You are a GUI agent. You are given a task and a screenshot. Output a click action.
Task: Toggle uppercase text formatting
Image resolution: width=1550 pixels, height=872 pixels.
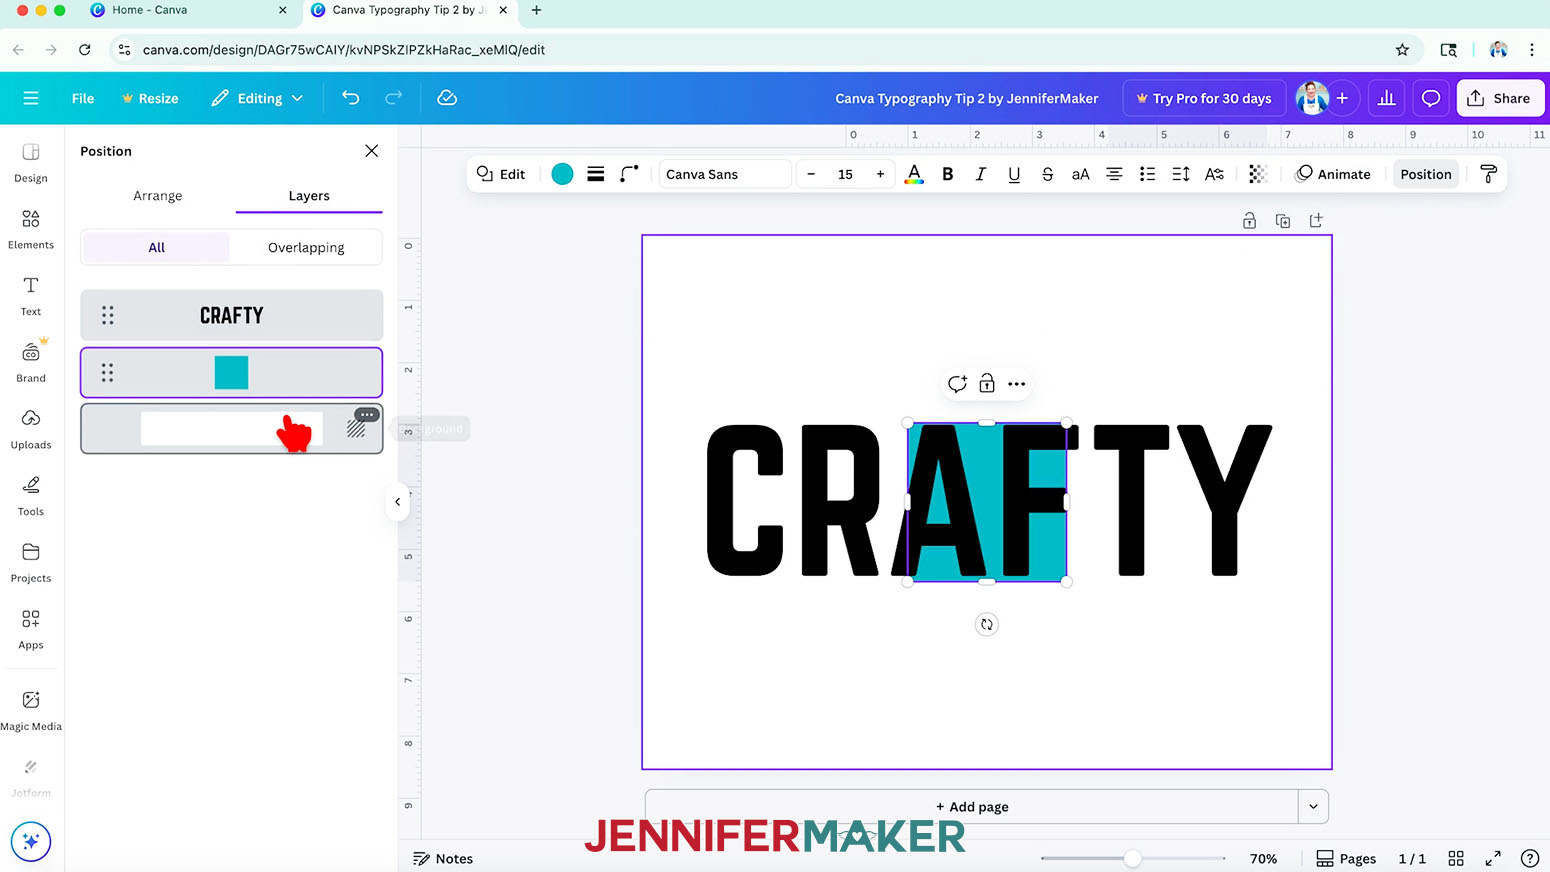(x=1081, y=174)
